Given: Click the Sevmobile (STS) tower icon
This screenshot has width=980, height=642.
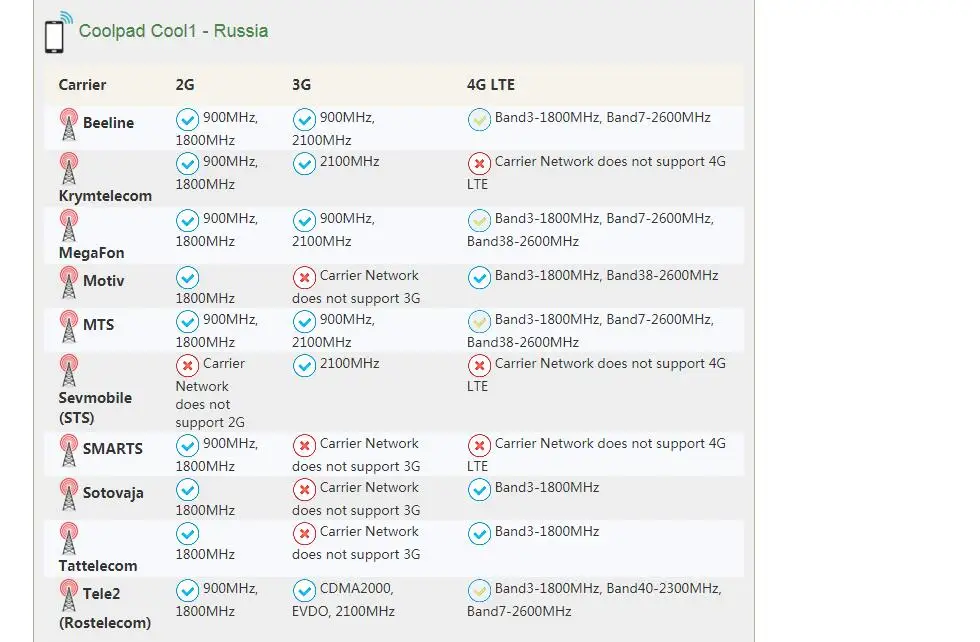Looking at the screenshot, I should (69, 371).
